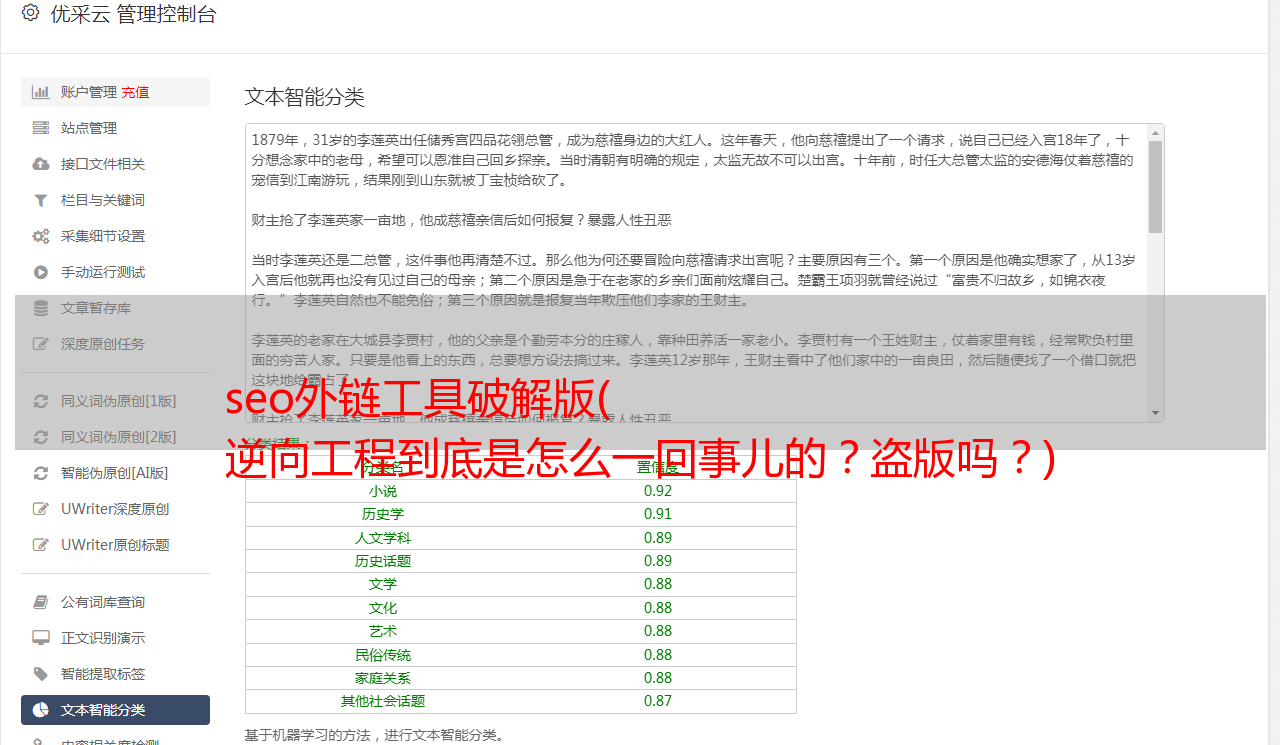Click the 0.88 confidence value for 文化
1280x745 pixels.
click(x=658, y=608)
